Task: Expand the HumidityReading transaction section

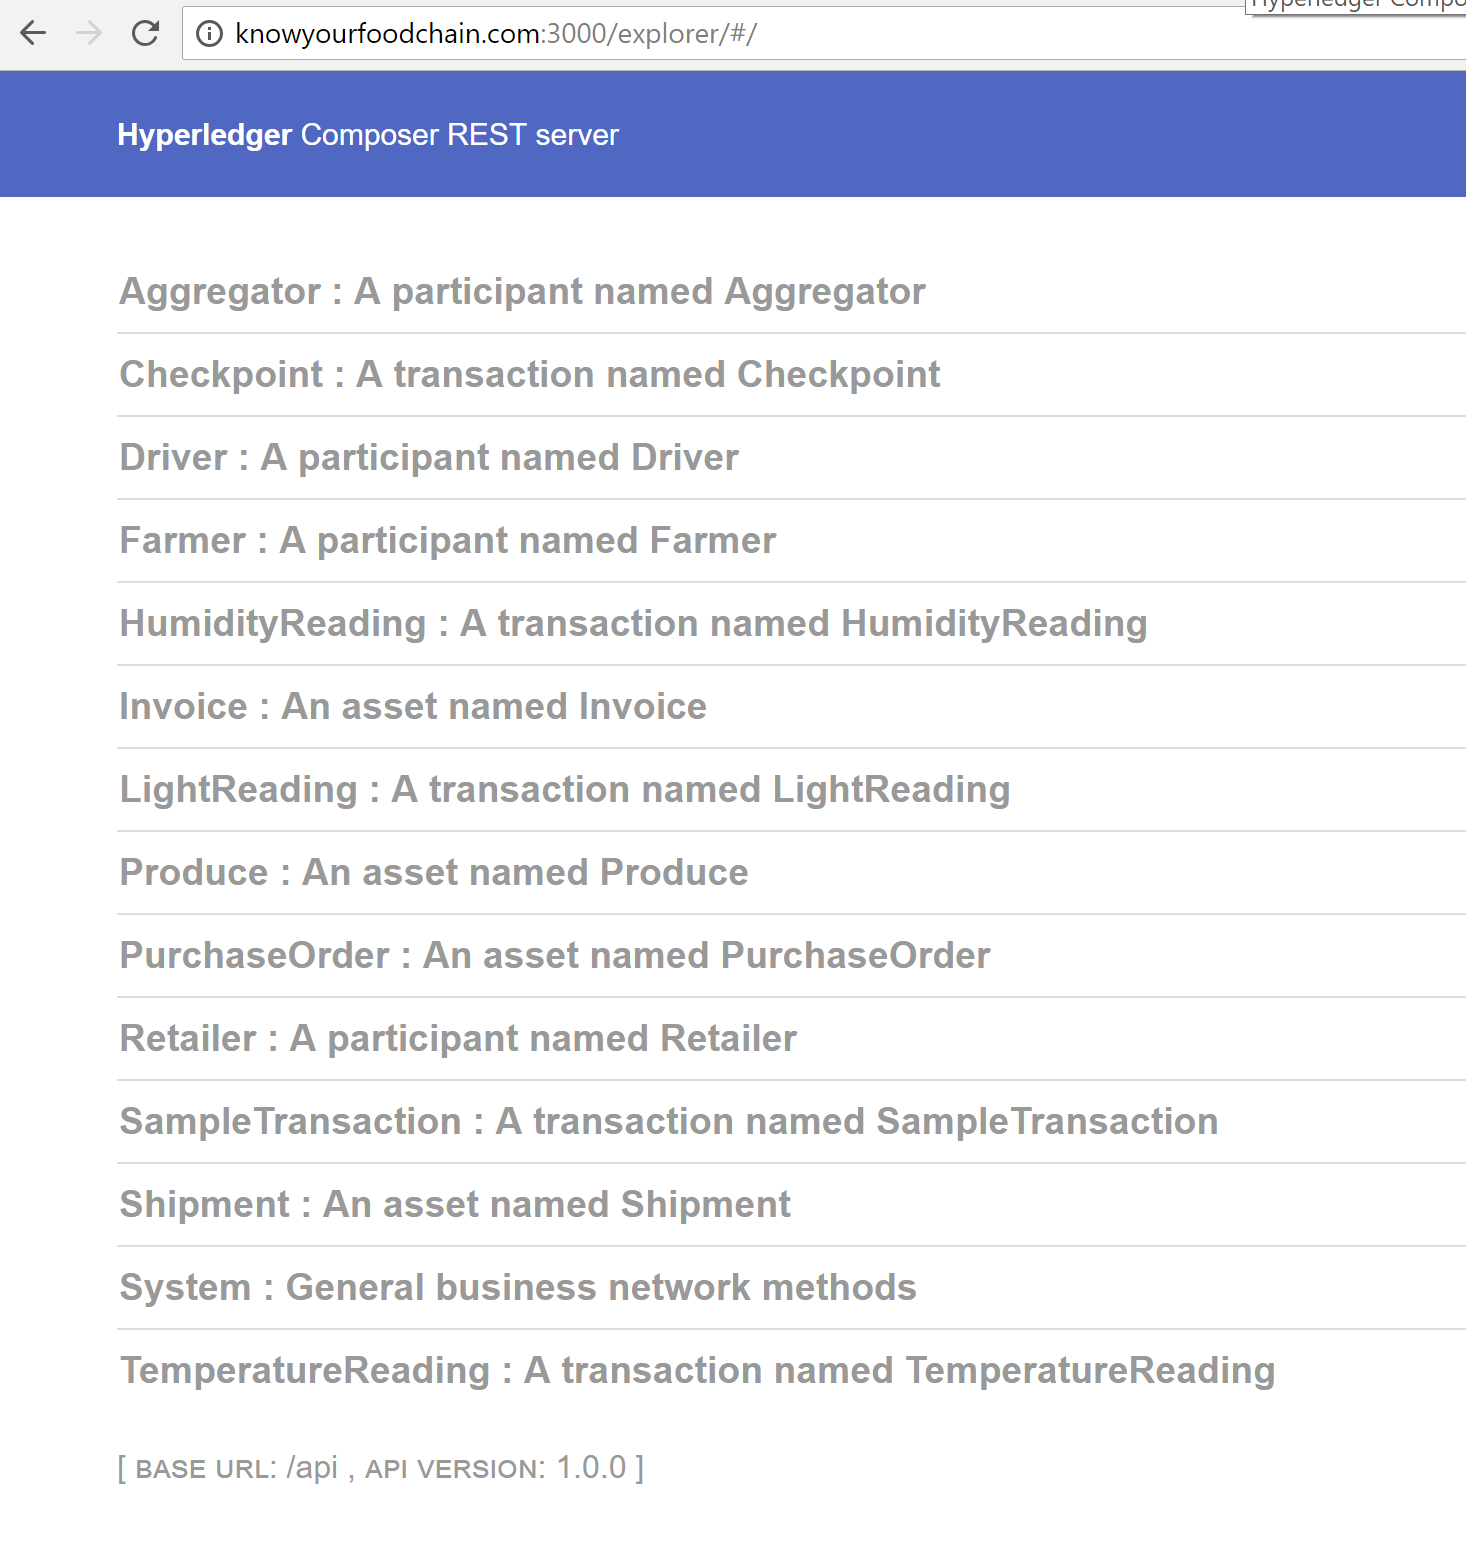Action: (x=632, y=622)
